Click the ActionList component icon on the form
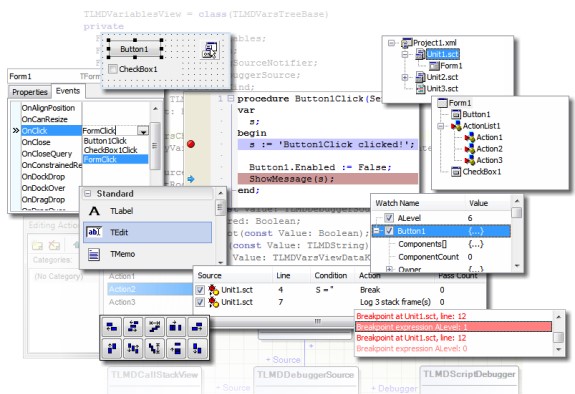The width and height of the screenshot is (575, 394). pos(210,50)
